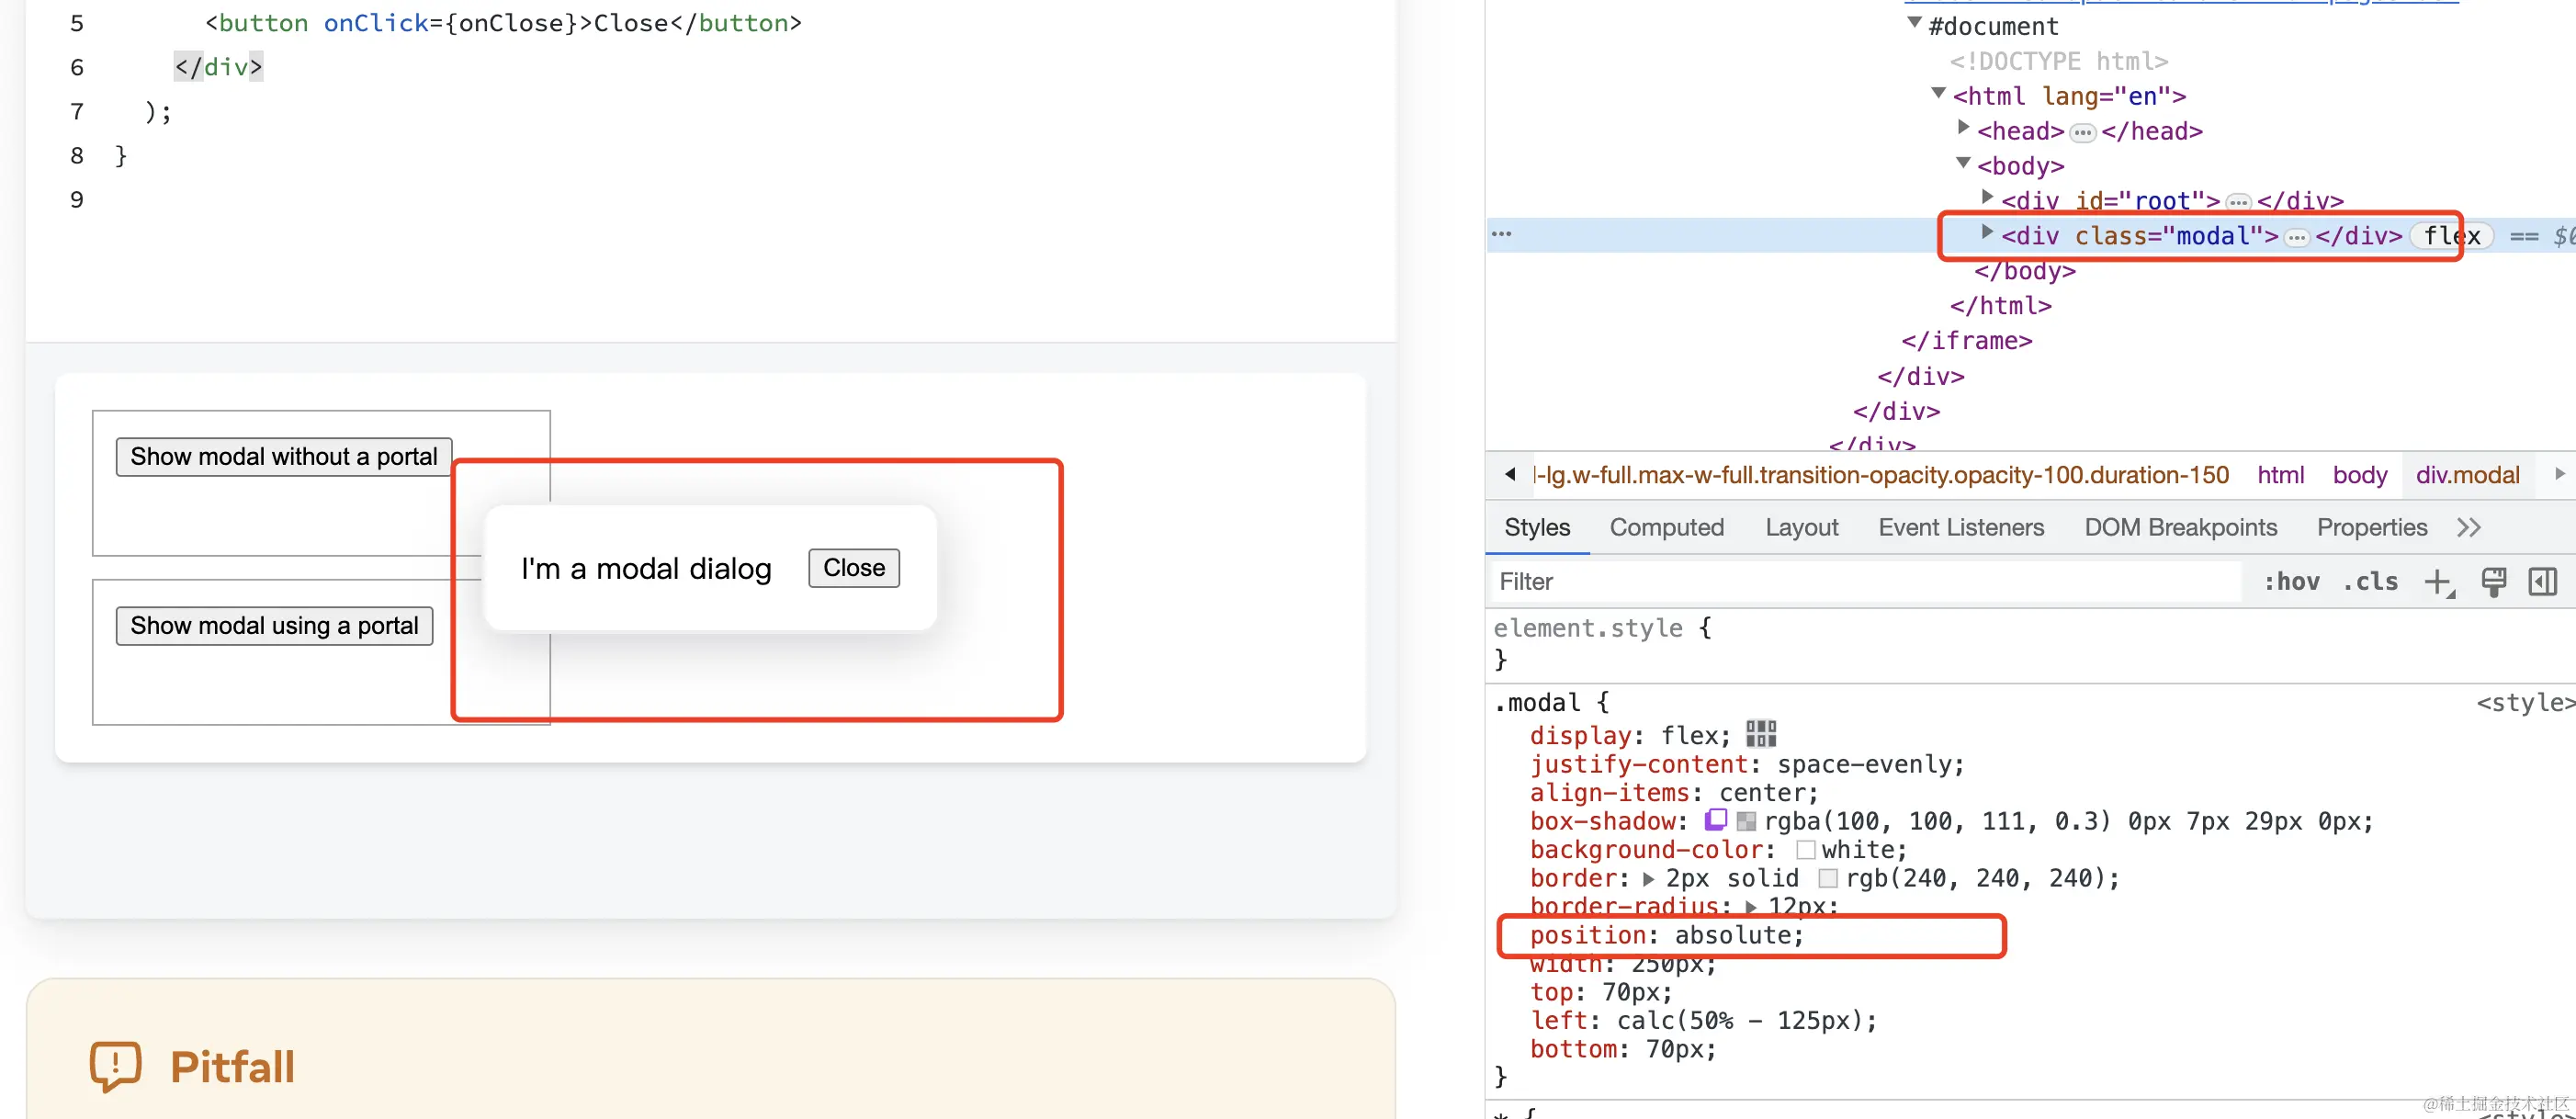Expand the head element node
Image resolution: width=2576 pixels, height=1119 pixels.
1963,127
